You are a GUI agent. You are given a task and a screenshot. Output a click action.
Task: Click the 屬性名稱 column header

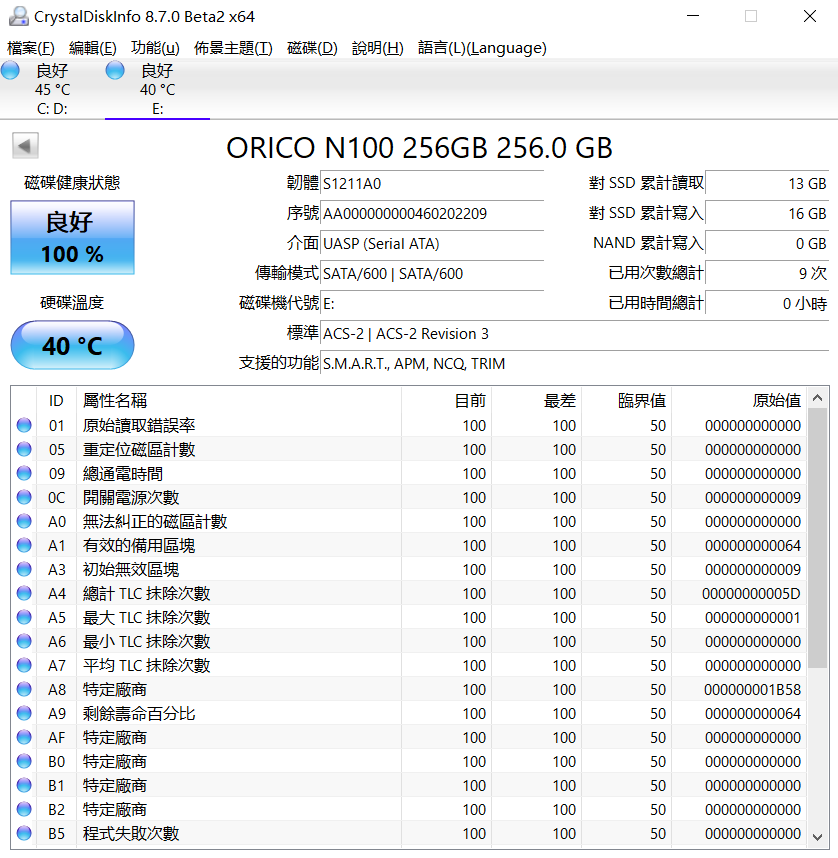pyautogui.click(x=239, y=401)
